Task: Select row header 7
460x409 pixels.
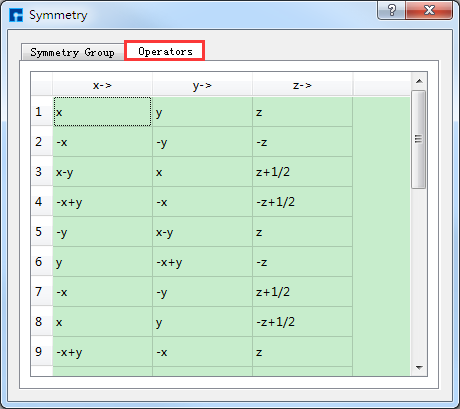Action: click(x=42, y=291)
